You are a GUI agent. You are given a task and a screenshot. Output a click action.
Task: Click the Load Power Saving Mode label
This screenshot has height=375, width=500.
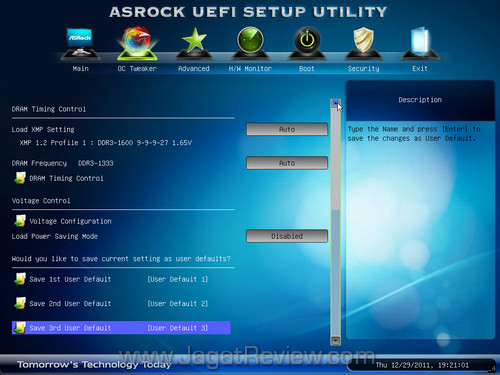click(55, 236)
